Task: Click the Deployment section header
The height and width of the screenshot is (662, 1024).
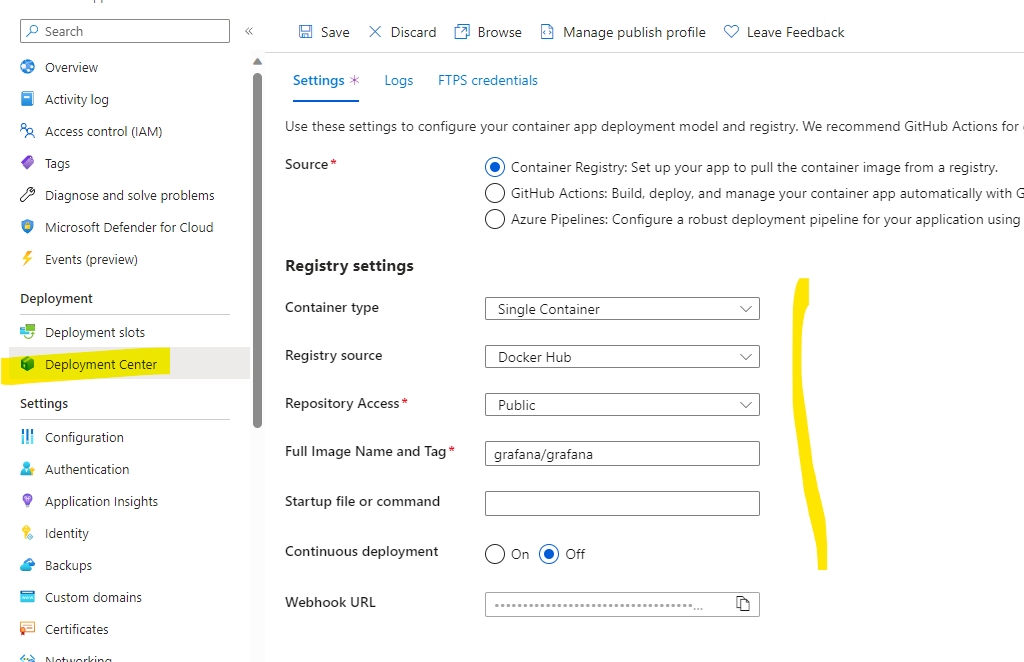Action: [x=56, y=298]
